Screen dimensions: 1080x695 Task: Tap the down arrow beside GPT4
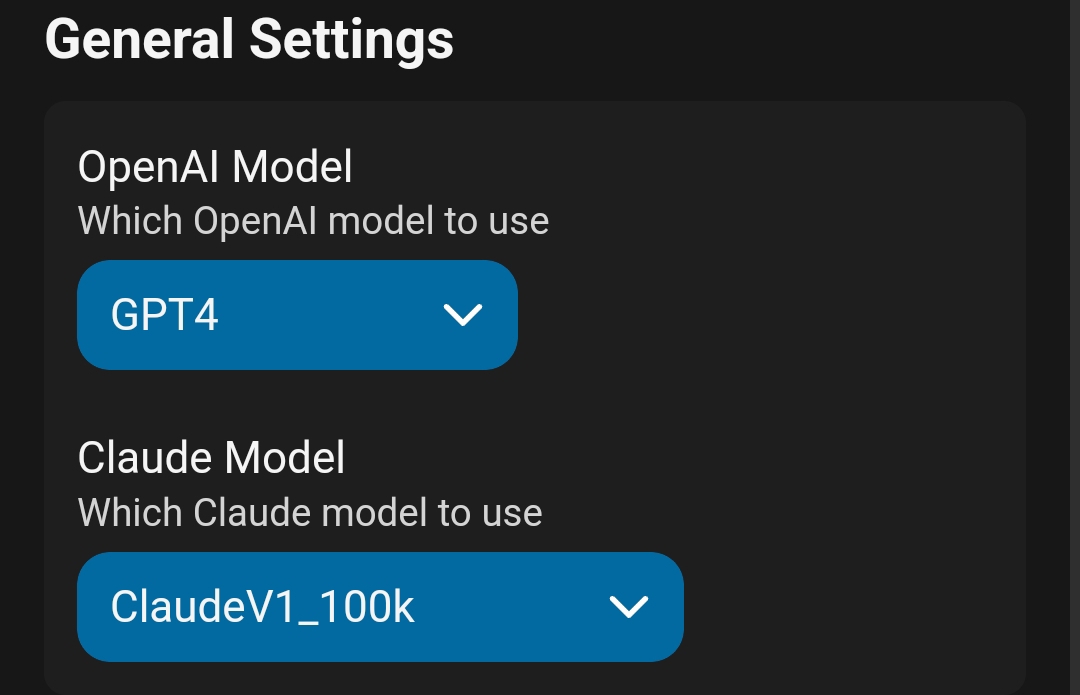pos(462,316)
